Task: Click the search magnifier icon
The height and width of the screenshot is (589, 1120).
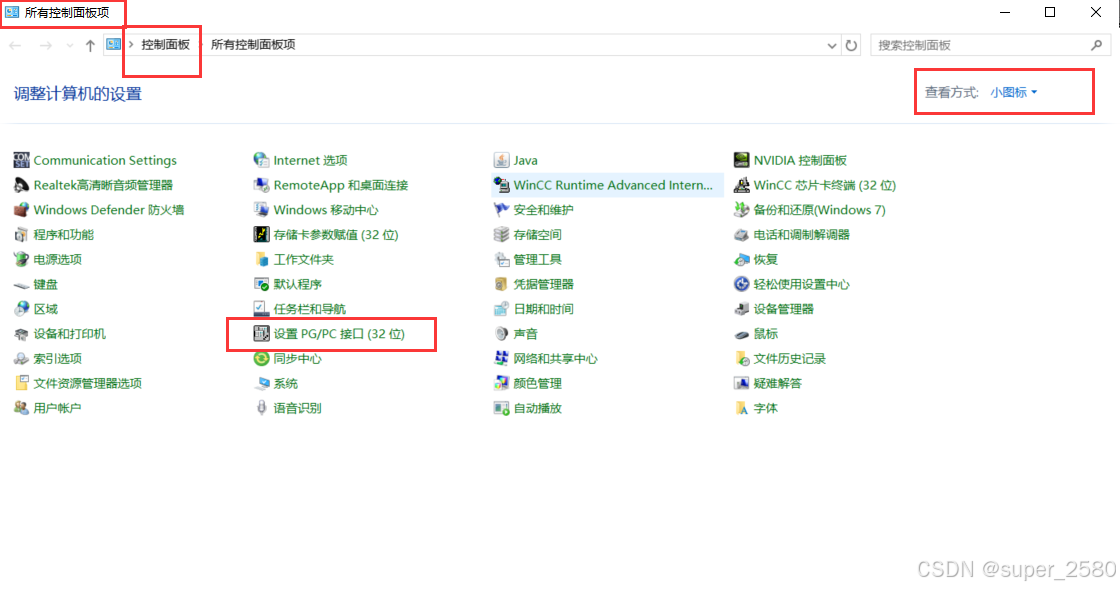Action: point(1096,45)
